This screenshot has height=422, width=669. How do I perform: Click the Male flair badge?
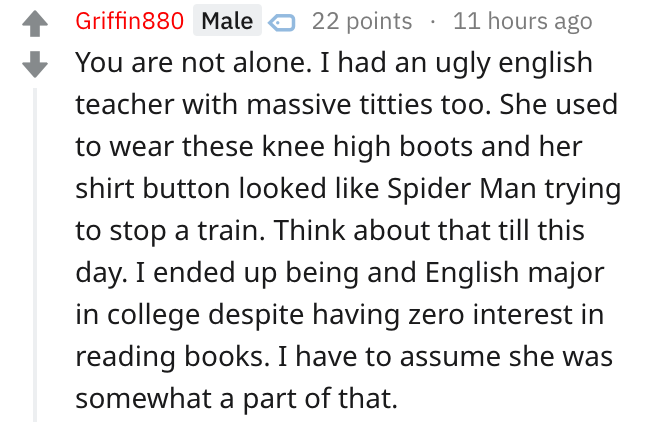point(227,20)
